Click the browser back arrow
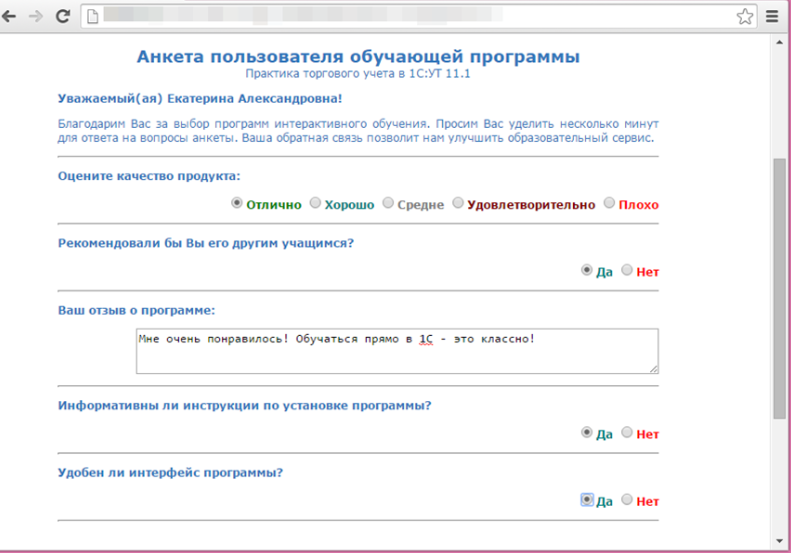791x553 pixels. (9, 16)
